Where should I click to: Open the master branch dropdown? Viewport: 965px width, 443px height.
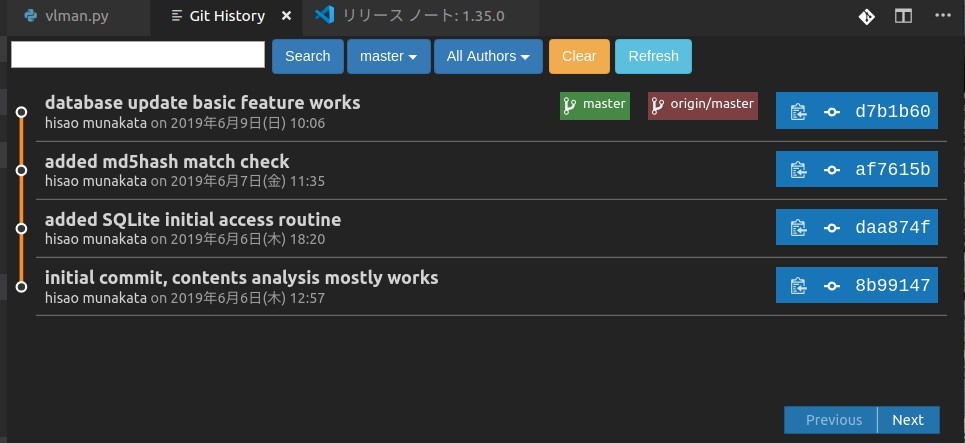click(388, 56)
